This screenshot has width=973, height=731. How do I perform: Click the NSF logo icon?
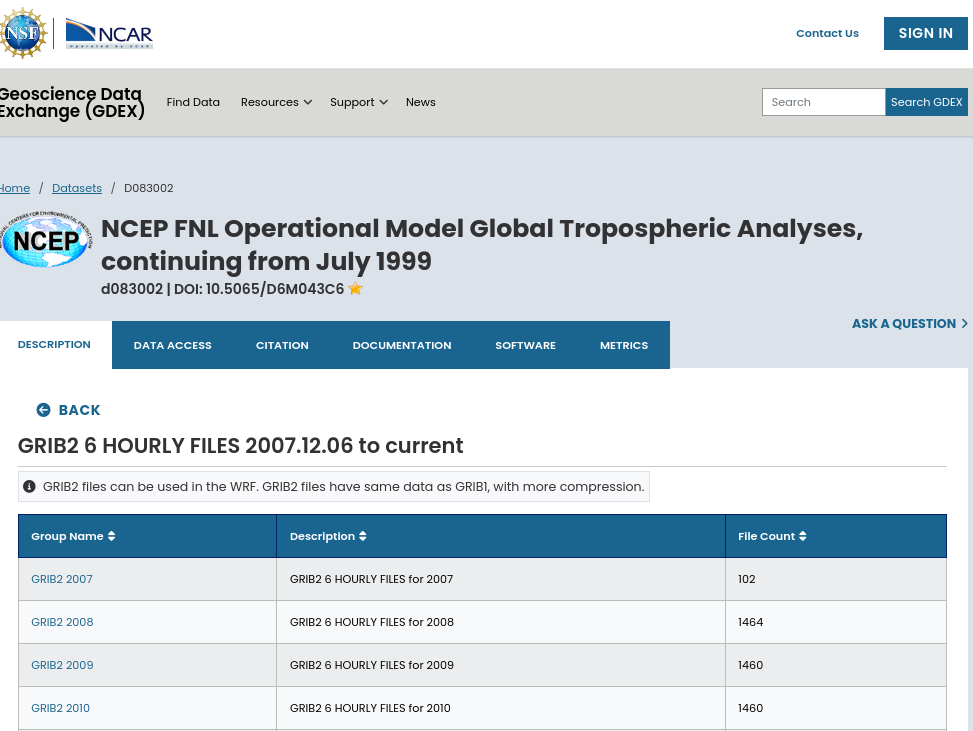[22, 33]
